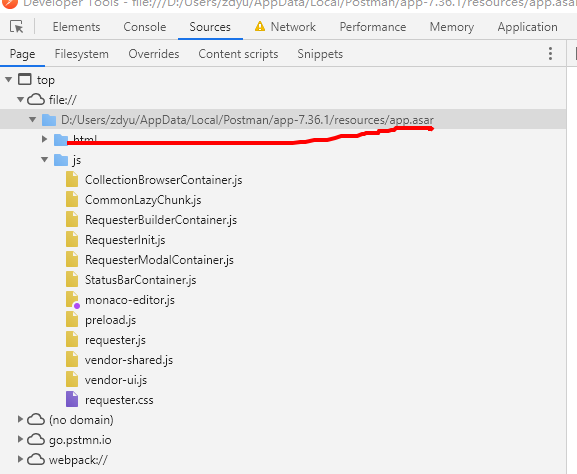
Task: Click the monaco-editor.js file icon with purple dot
Action: click(72, 300)
